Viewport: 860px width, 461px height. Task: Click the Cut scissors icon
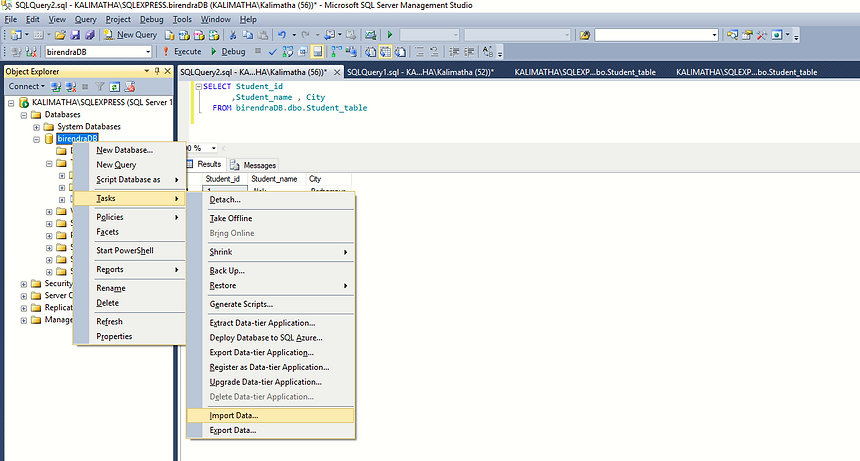pos(233,35)
